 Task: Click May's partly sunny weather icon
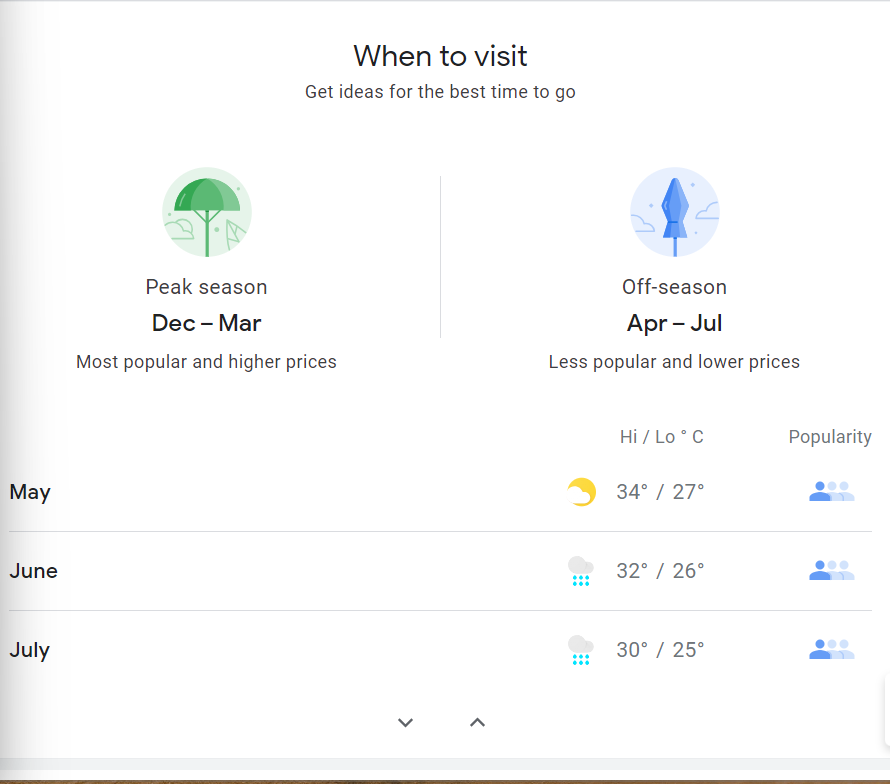click(x=581, y=492)
